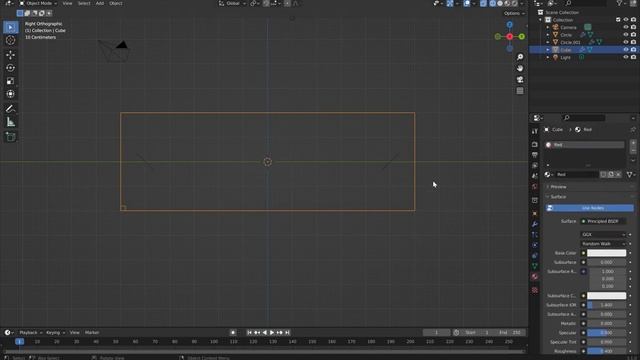The width and height of the screenshot is (640, 360).
Task: Hide Circle.001 via its eye icon
Action: point(626,42)
